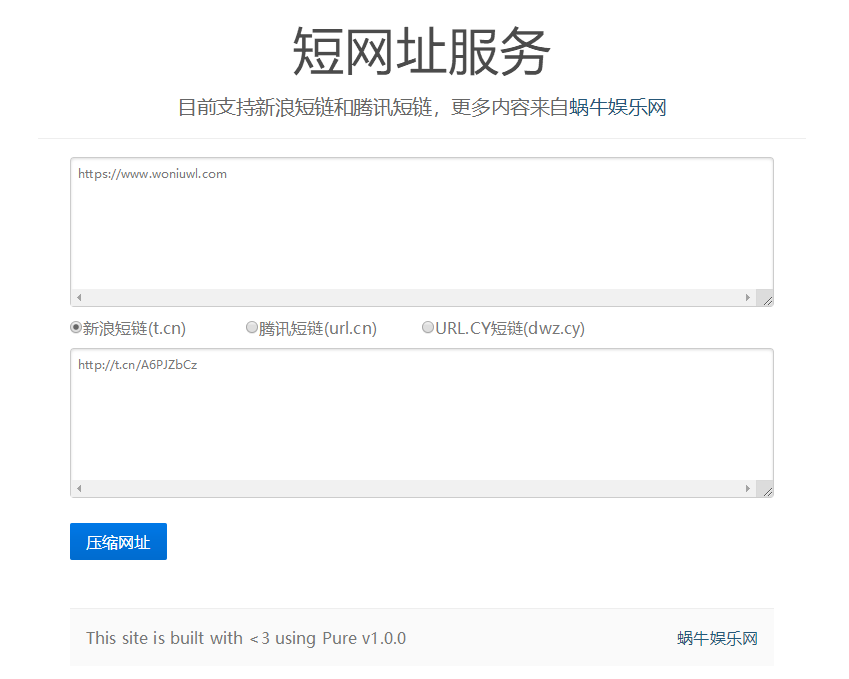Image resolution: width=849 pixels, height=679 pixels.
Task: Click the input textarea's left scroll arrow
Action: pyautogui.click(x=79, y=297)
